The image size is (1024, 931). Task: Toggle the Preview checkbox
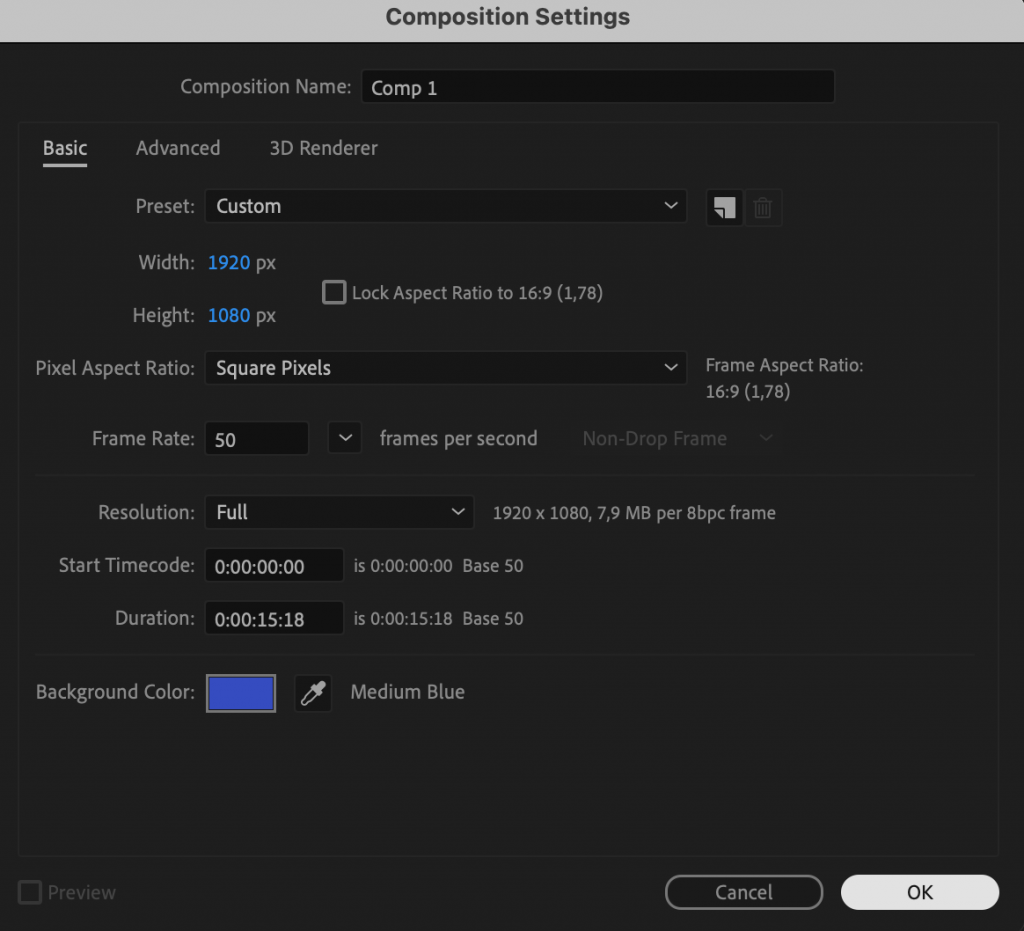pyautogui.click(x=28, y=892)
